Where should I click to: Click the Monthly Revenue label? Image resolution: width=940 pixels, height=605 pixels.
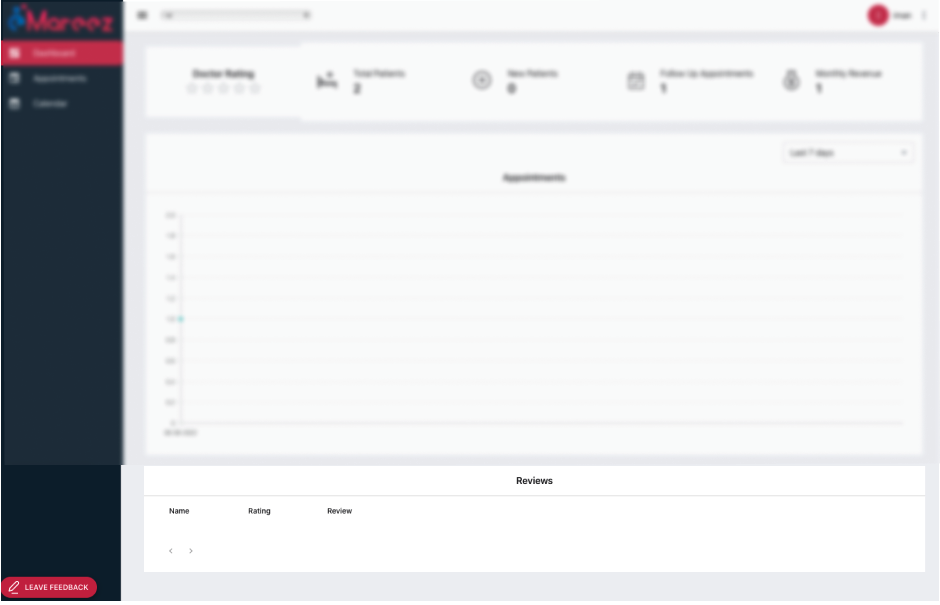(x=848, y=73)
